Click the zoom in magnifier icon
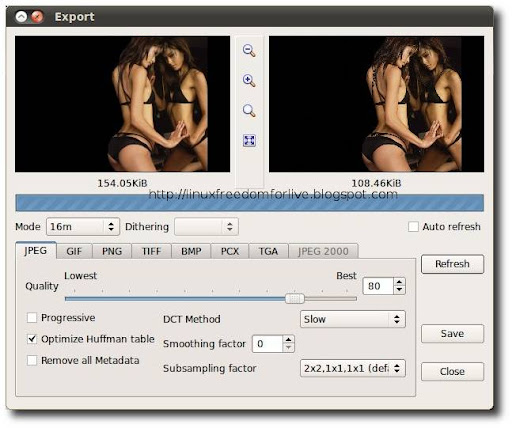Viewport: 512px width, 428px height. click(x=249, y=81)
